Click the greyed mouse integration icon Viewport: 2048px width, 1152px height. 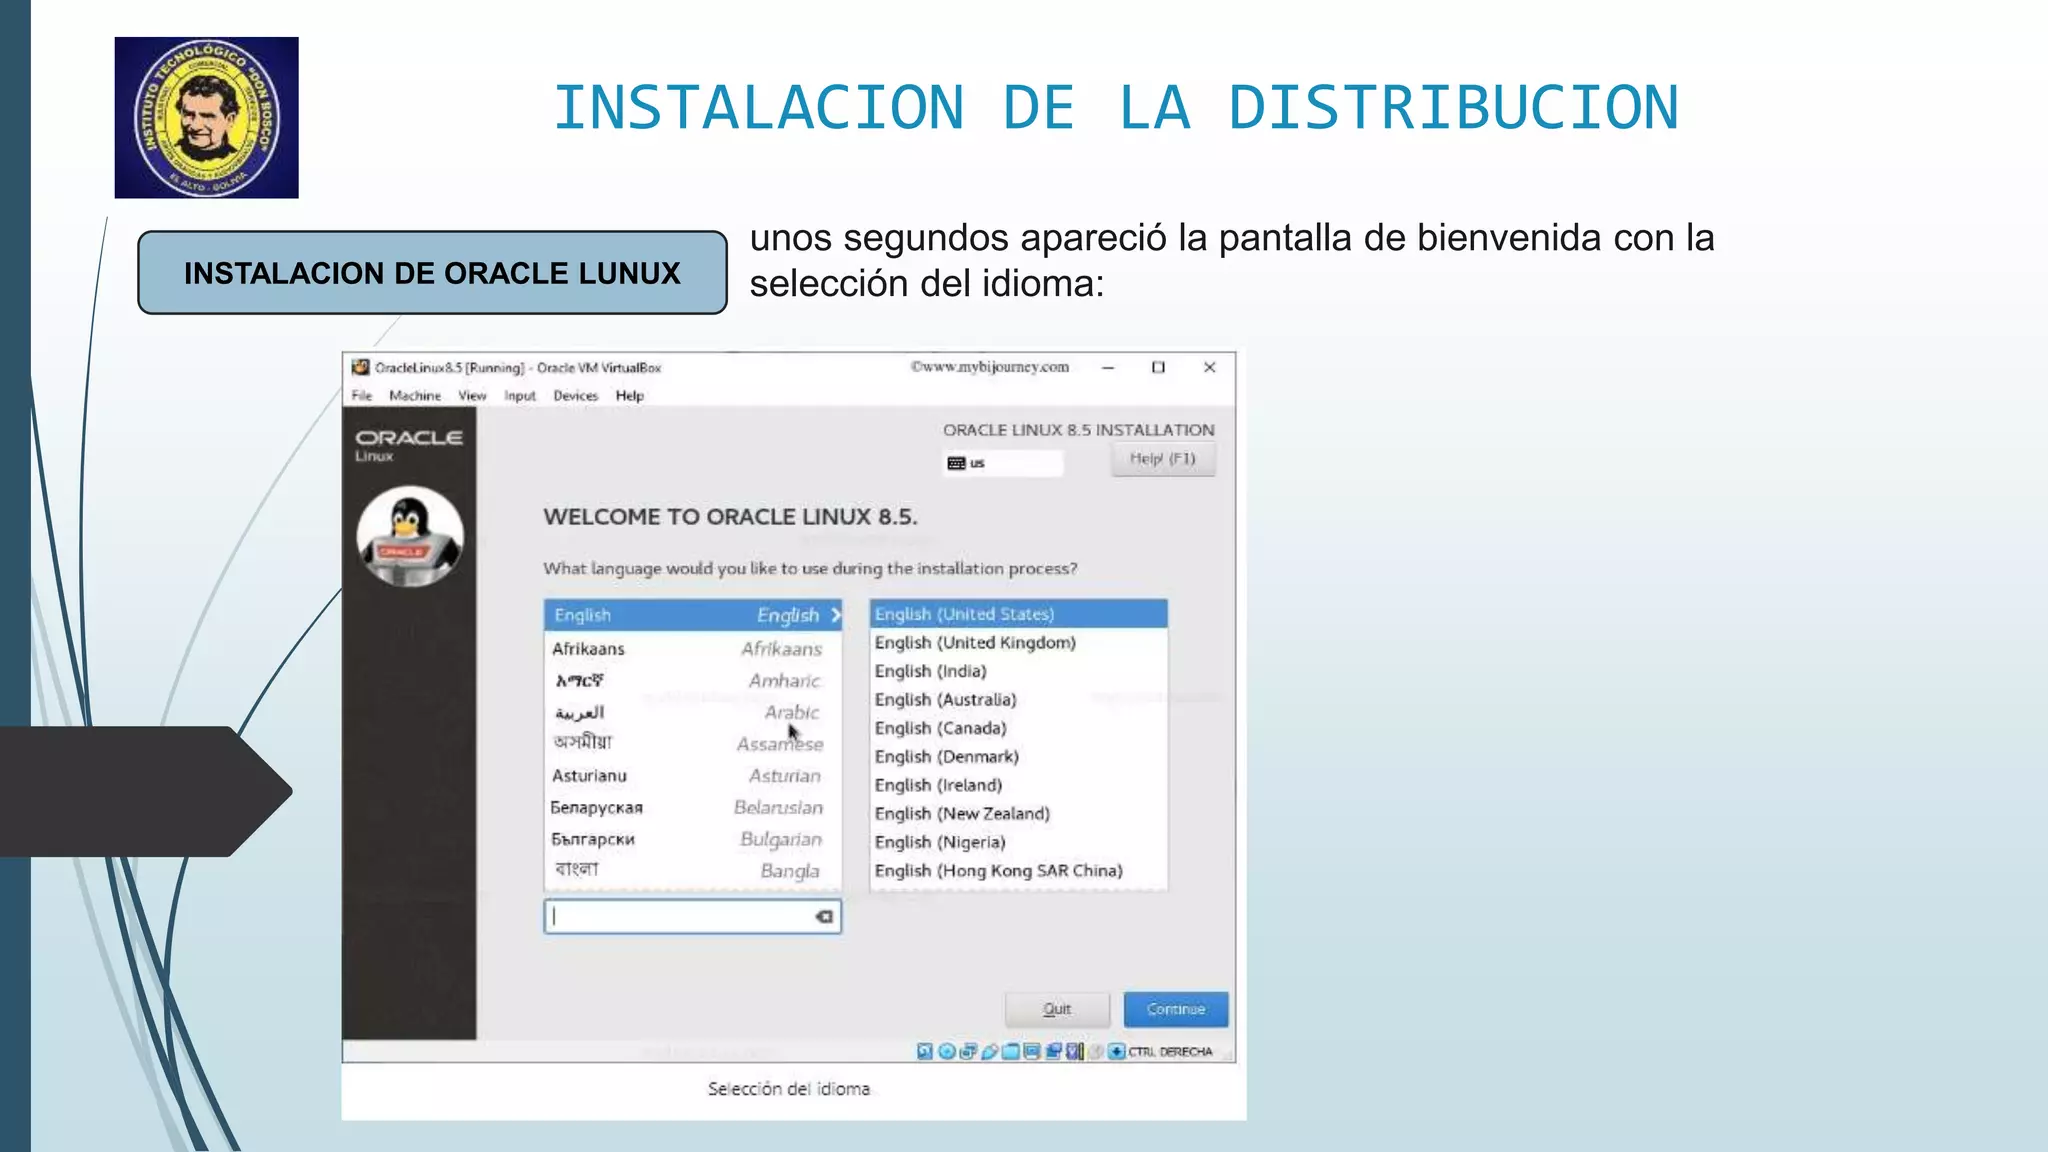[1096, 1052]
